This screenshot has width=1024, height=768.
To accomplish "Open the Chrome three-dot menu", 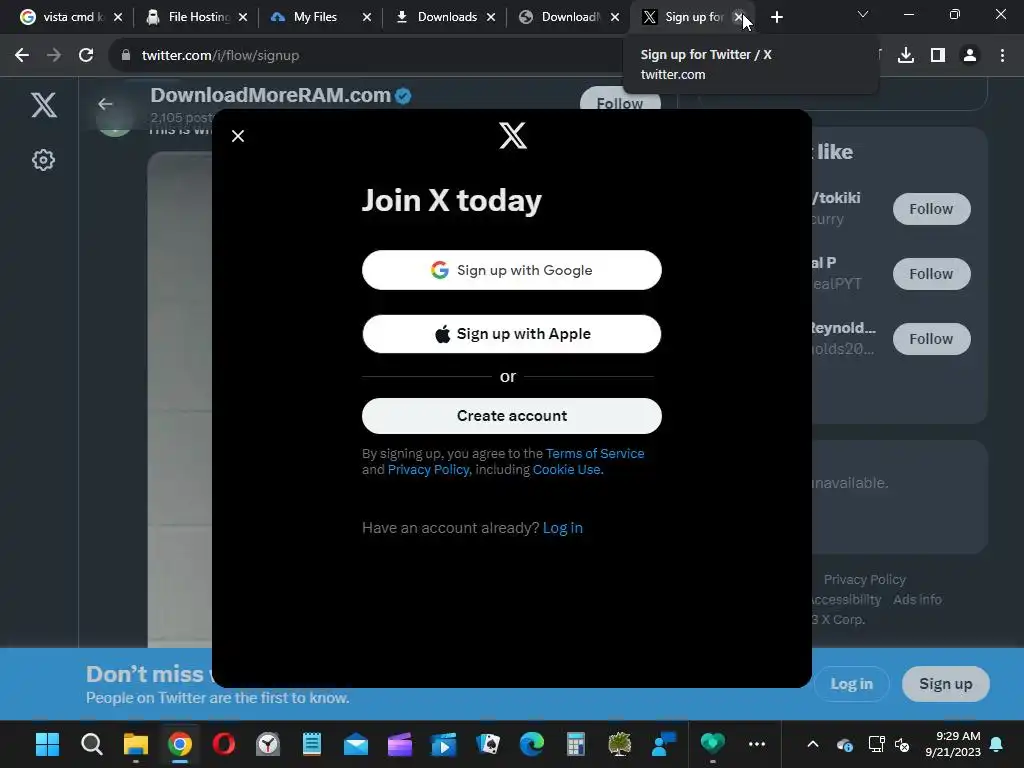I will (1002, 56).
